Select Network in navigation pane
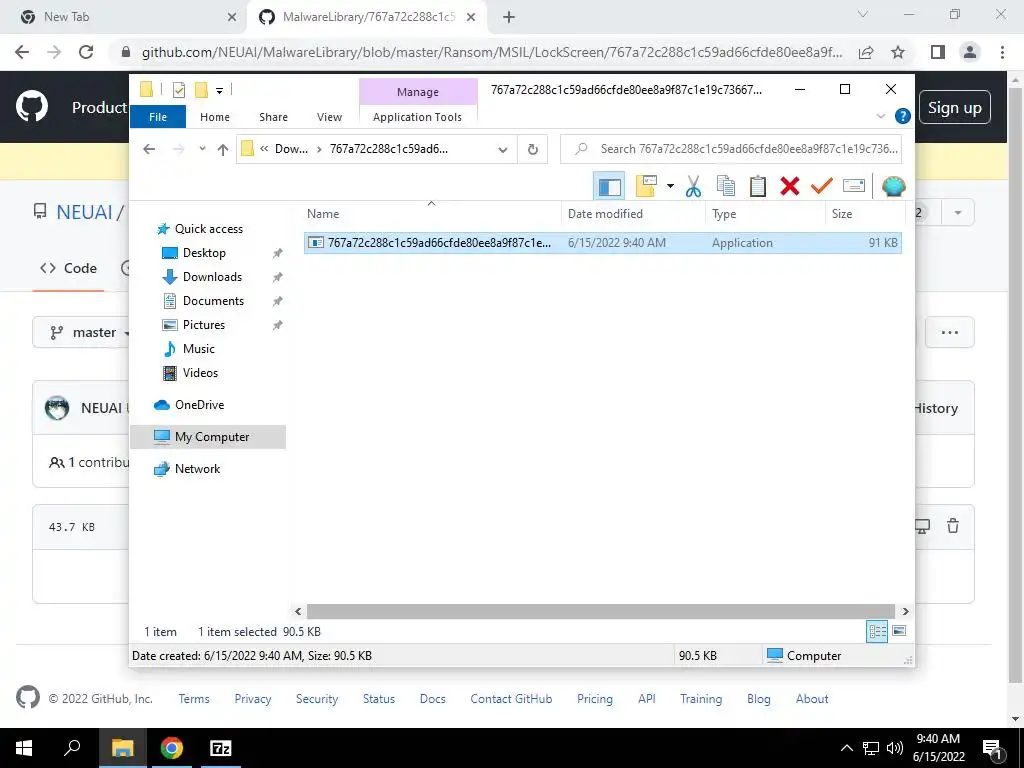This screenshot has width=1024, height=768. pos(197,469)
